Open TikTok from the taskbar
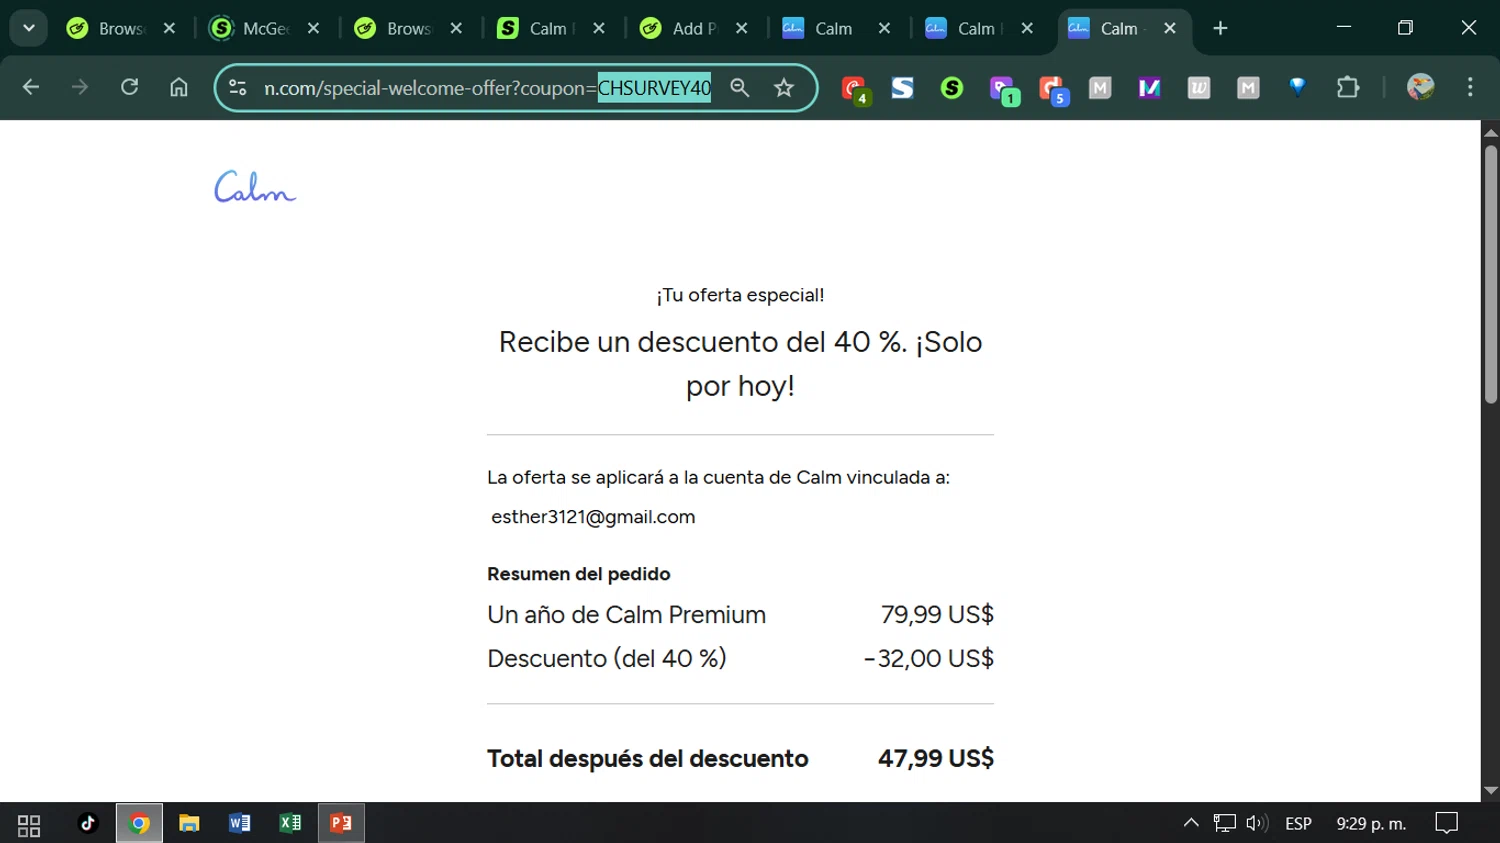Viewport: 1500px width, 843px height. (88, 823)
